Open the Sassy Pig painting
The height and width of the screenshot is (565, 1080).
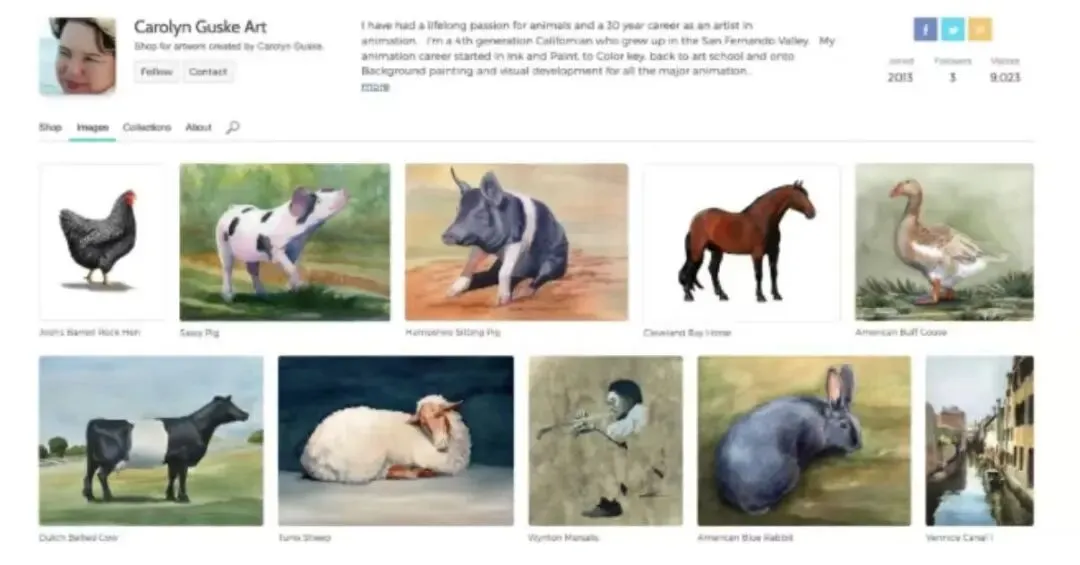[284, 242]
